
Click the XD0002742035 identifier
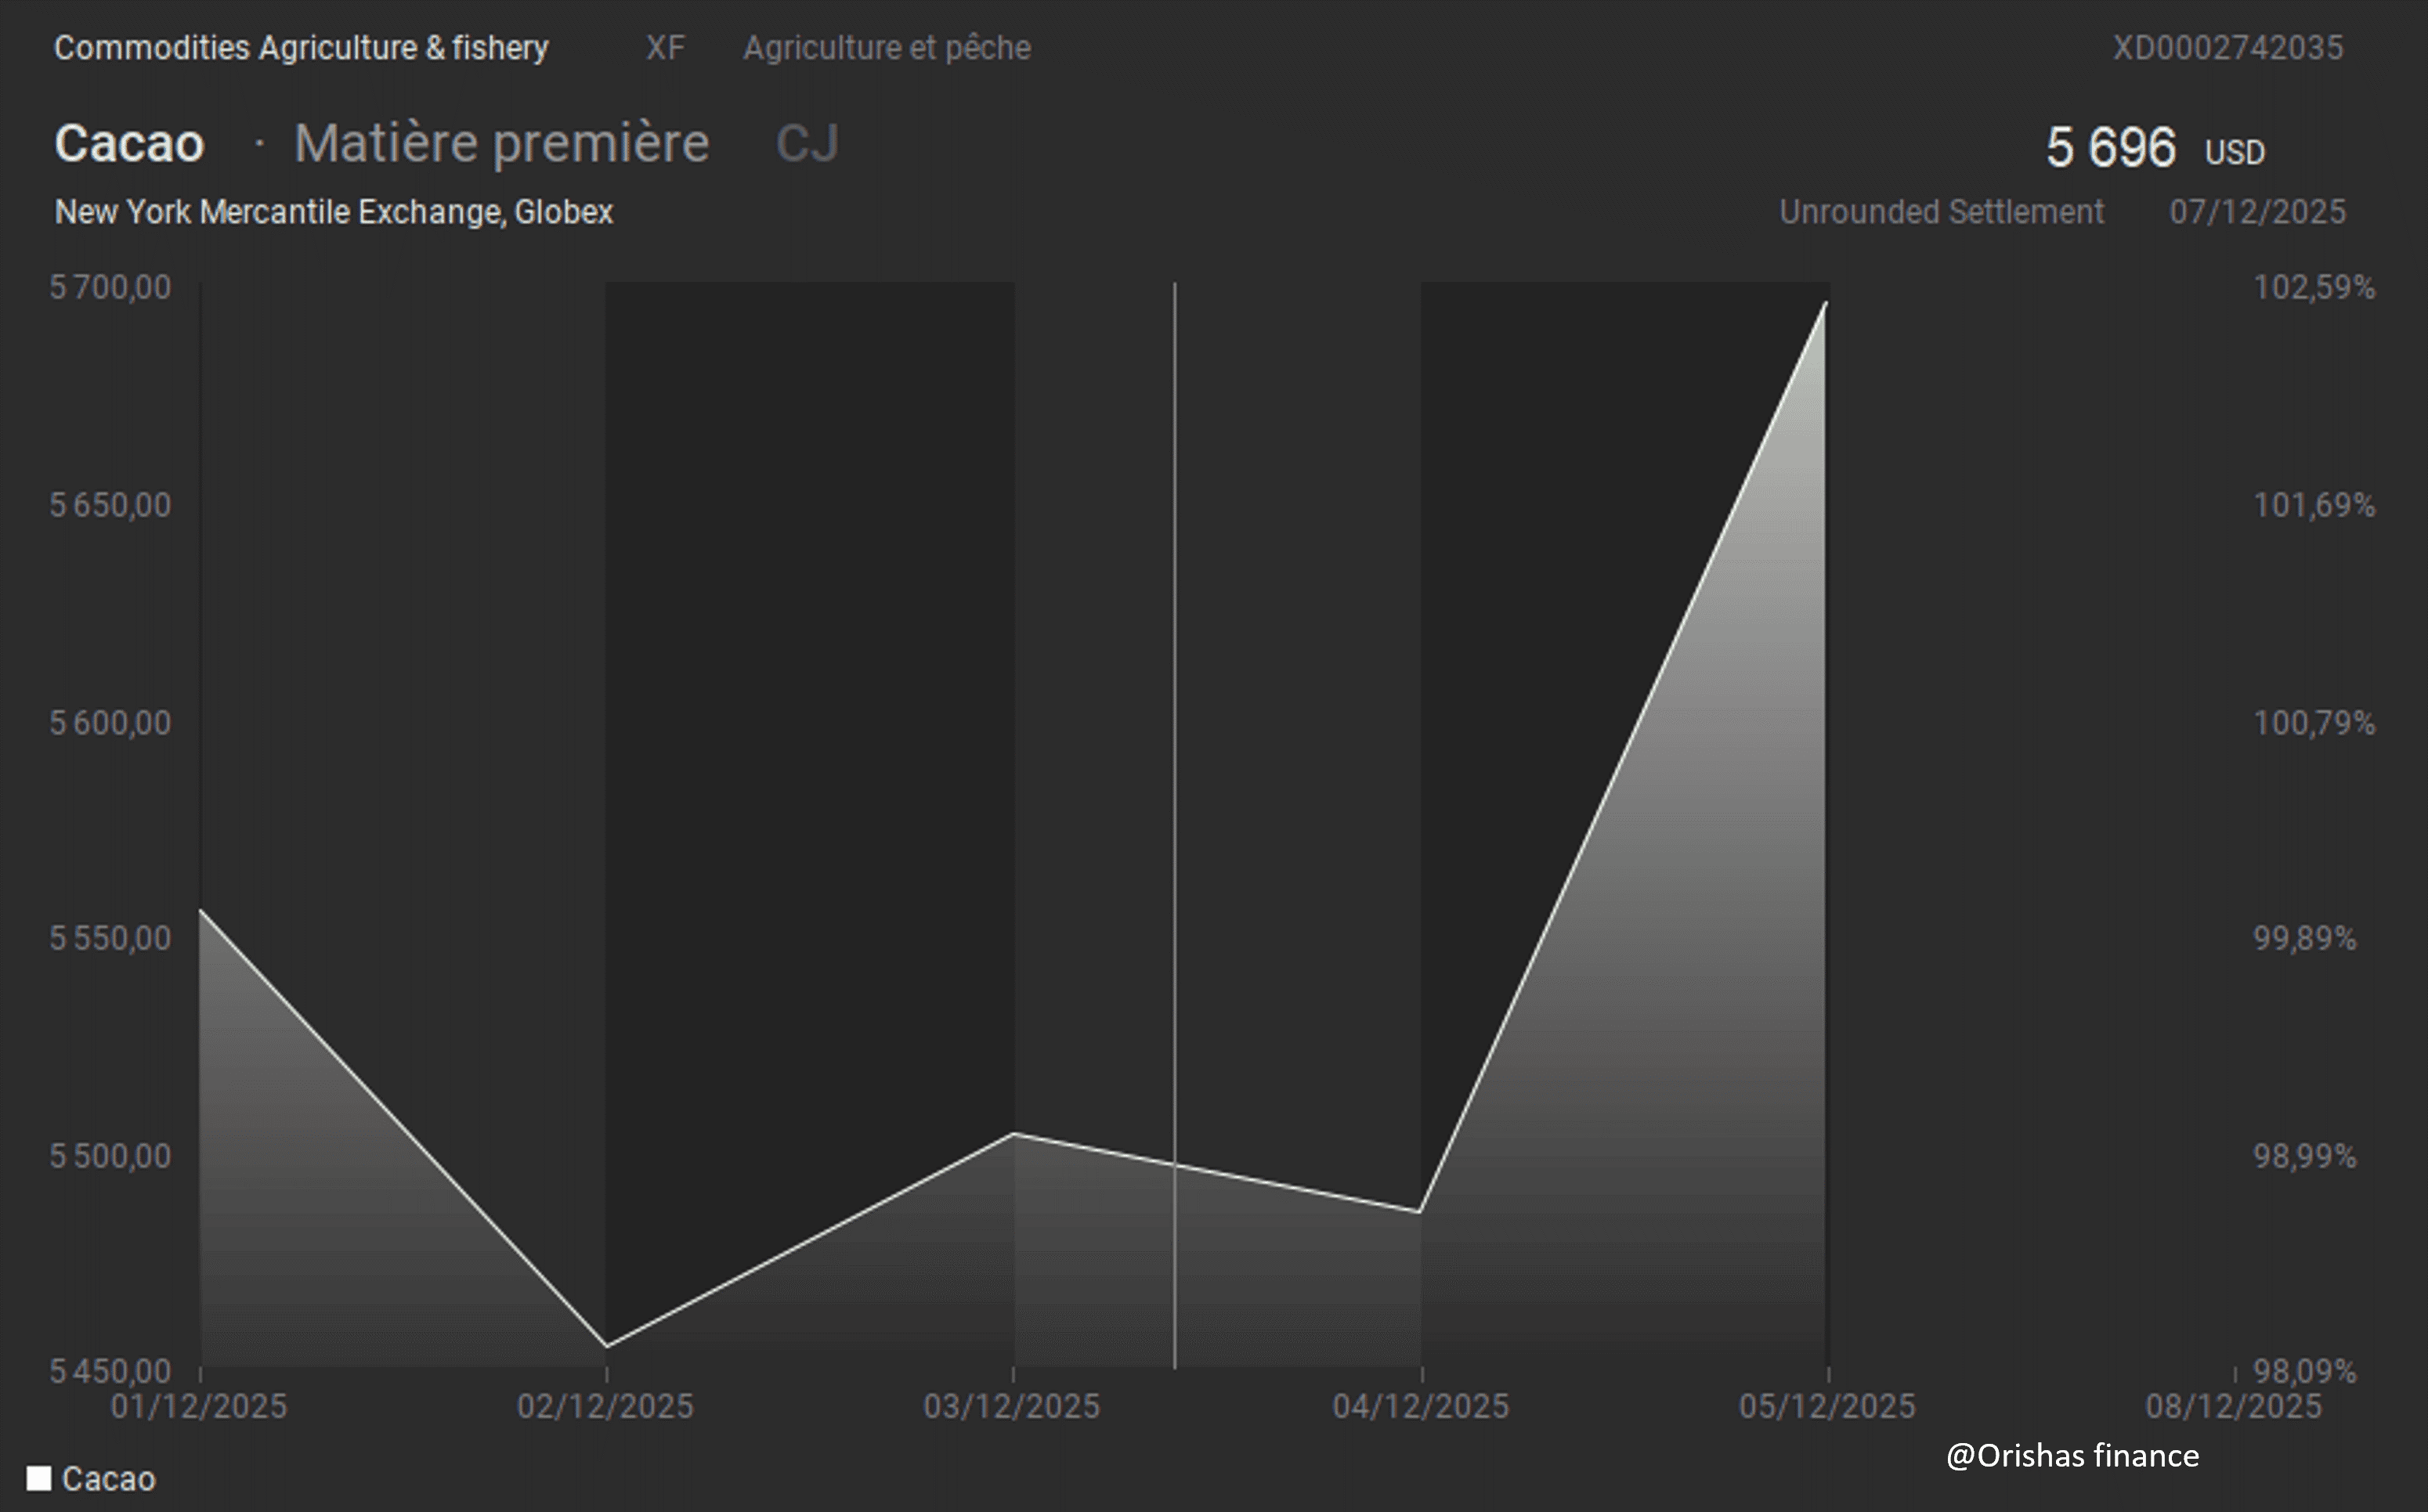[2227, 48]
